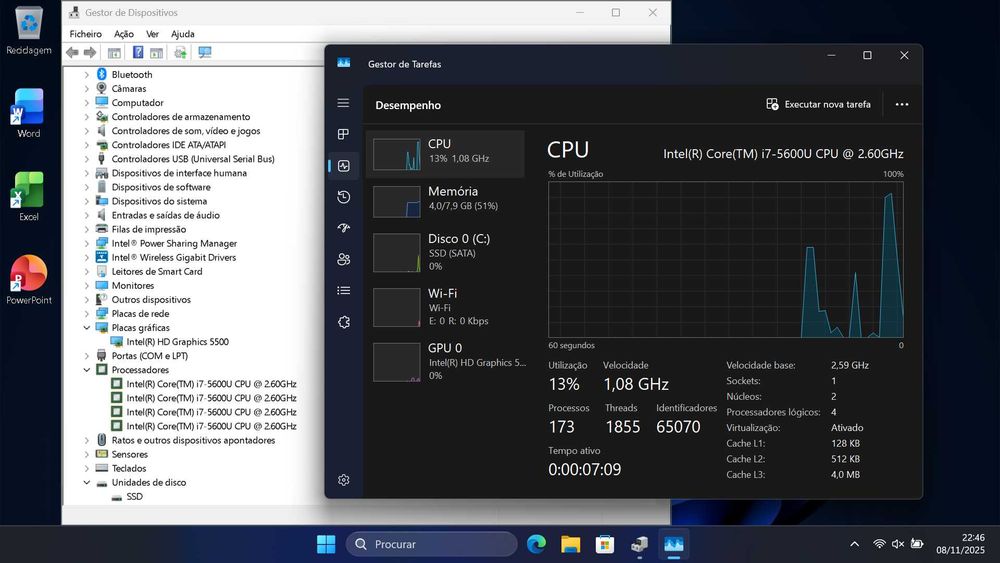Open the PowerPoint desktop shortcut
Screen dimensions: 1000x563
click(29, 280)
